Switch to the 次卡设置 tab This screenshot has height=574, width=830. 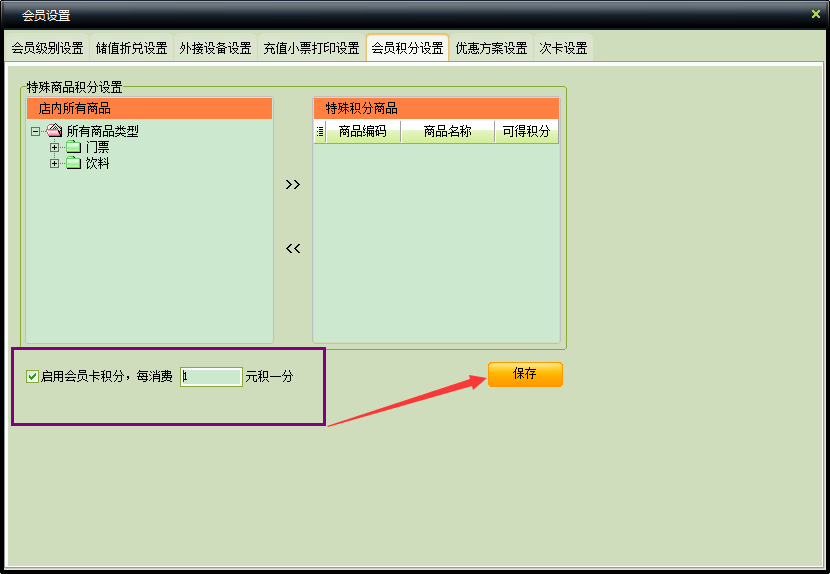pos(563,48)
